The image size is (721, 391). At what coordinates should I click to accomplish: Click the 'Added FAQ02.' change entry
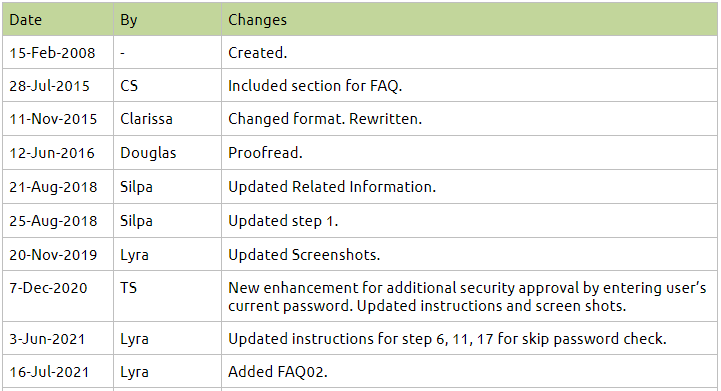278,372
